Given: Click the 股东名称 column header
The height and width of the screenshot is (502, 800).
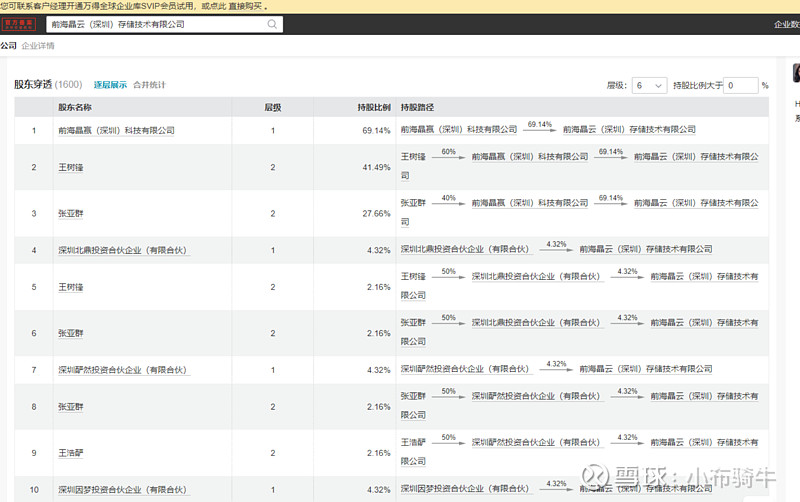Looking at the screenshot, I should (x=75, y=107).
